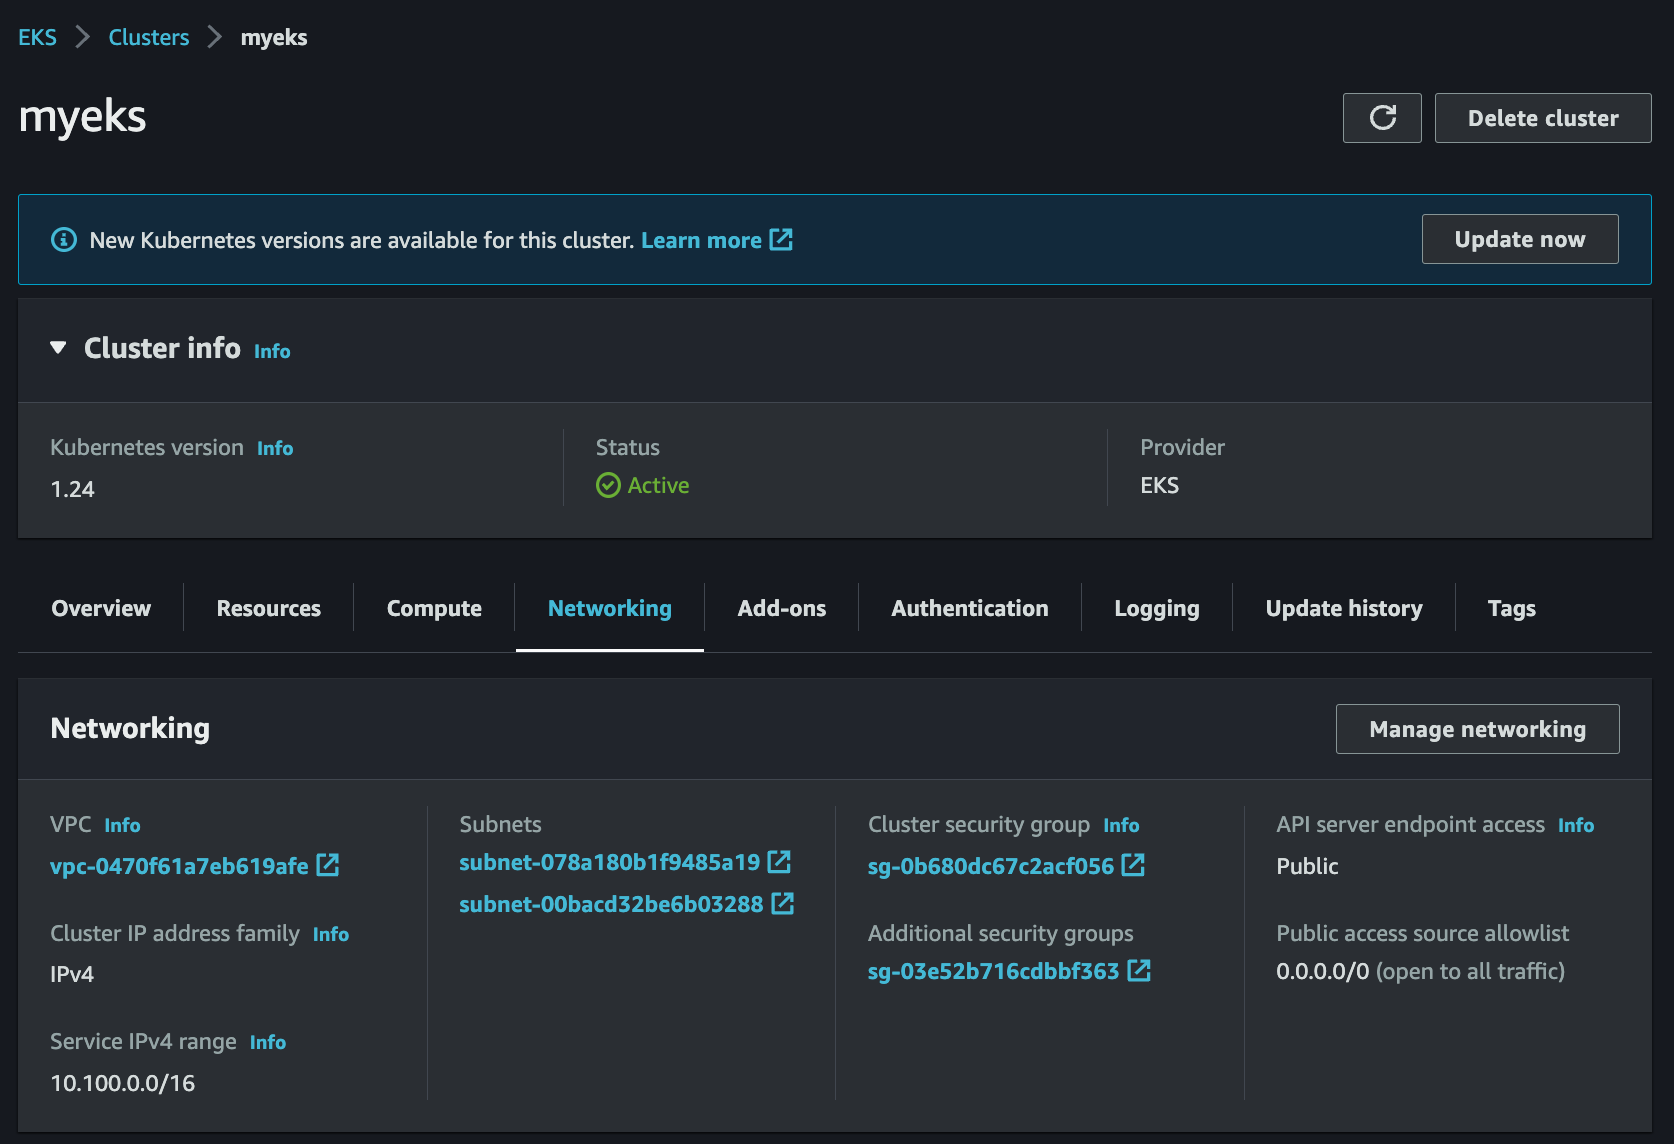This screenshot has width=1674, height=1144.
Task: Click the 10.100.0.0/16 service range value
Action: tap(123, 1083)
